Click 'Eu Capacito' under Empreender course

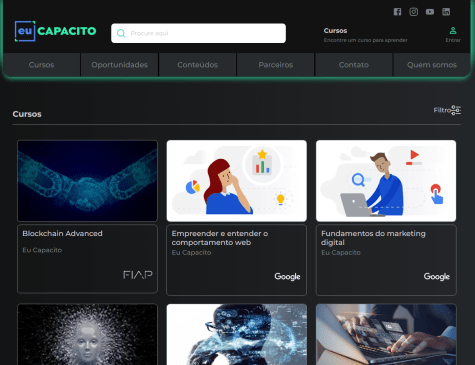coord(191,253)
